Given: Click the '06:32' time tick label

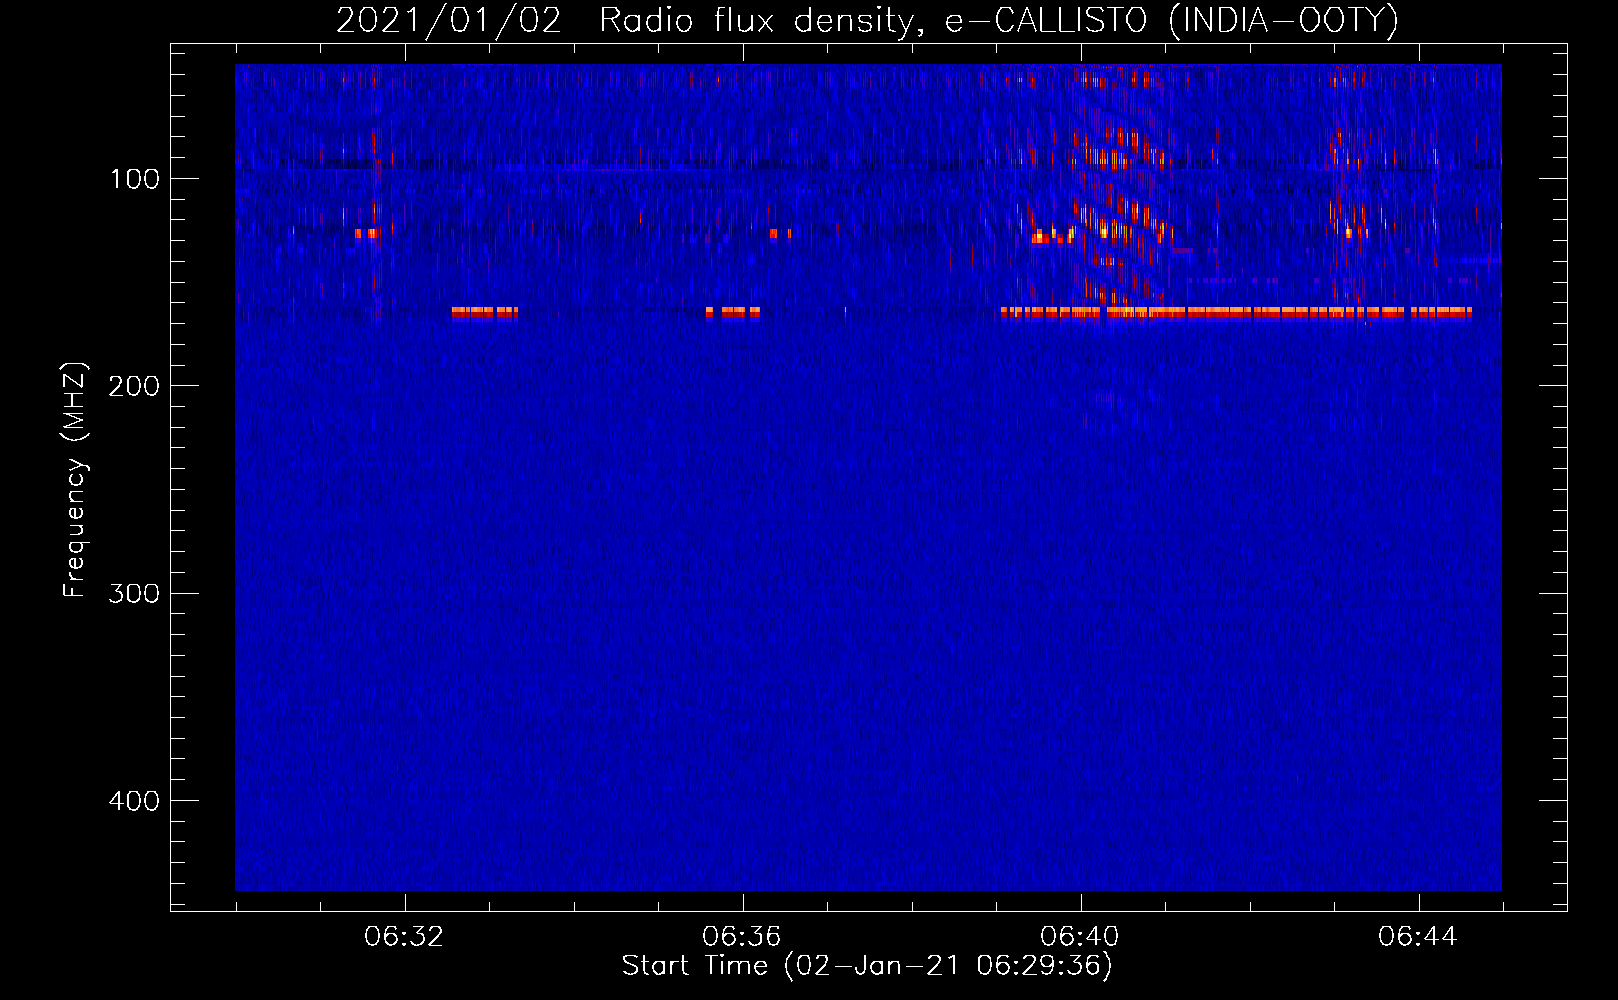Looking at the screenshot, I should click(x=404, y=937).
